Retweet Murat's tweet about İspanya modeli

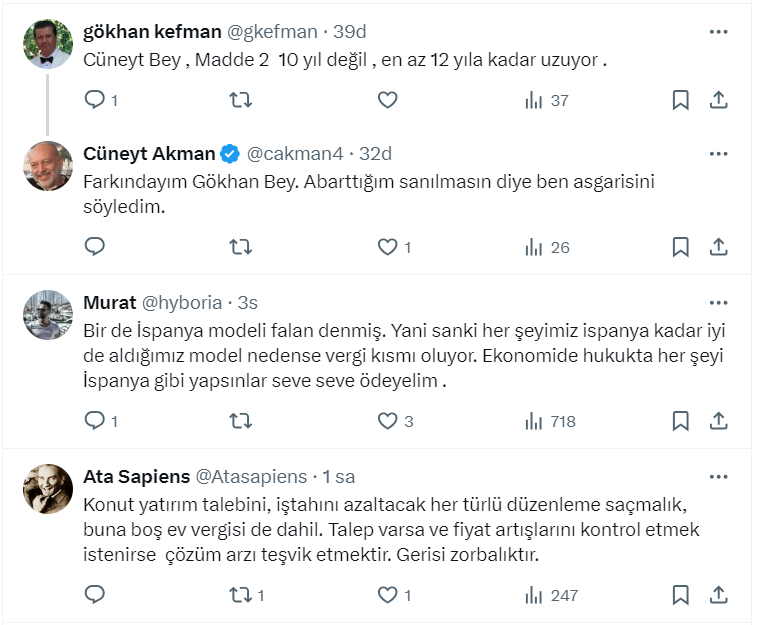point(241,421)
